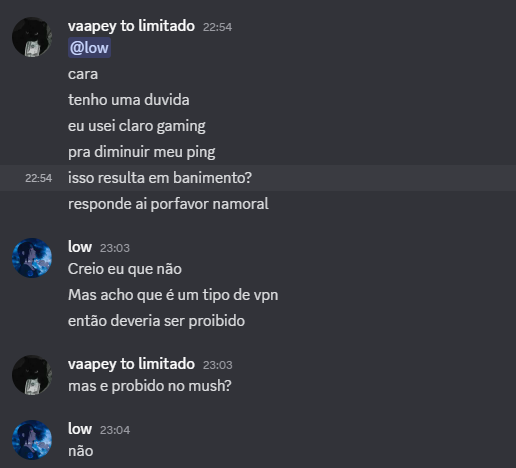Select message 'pra diminuir meu ping'

point(142,152)
